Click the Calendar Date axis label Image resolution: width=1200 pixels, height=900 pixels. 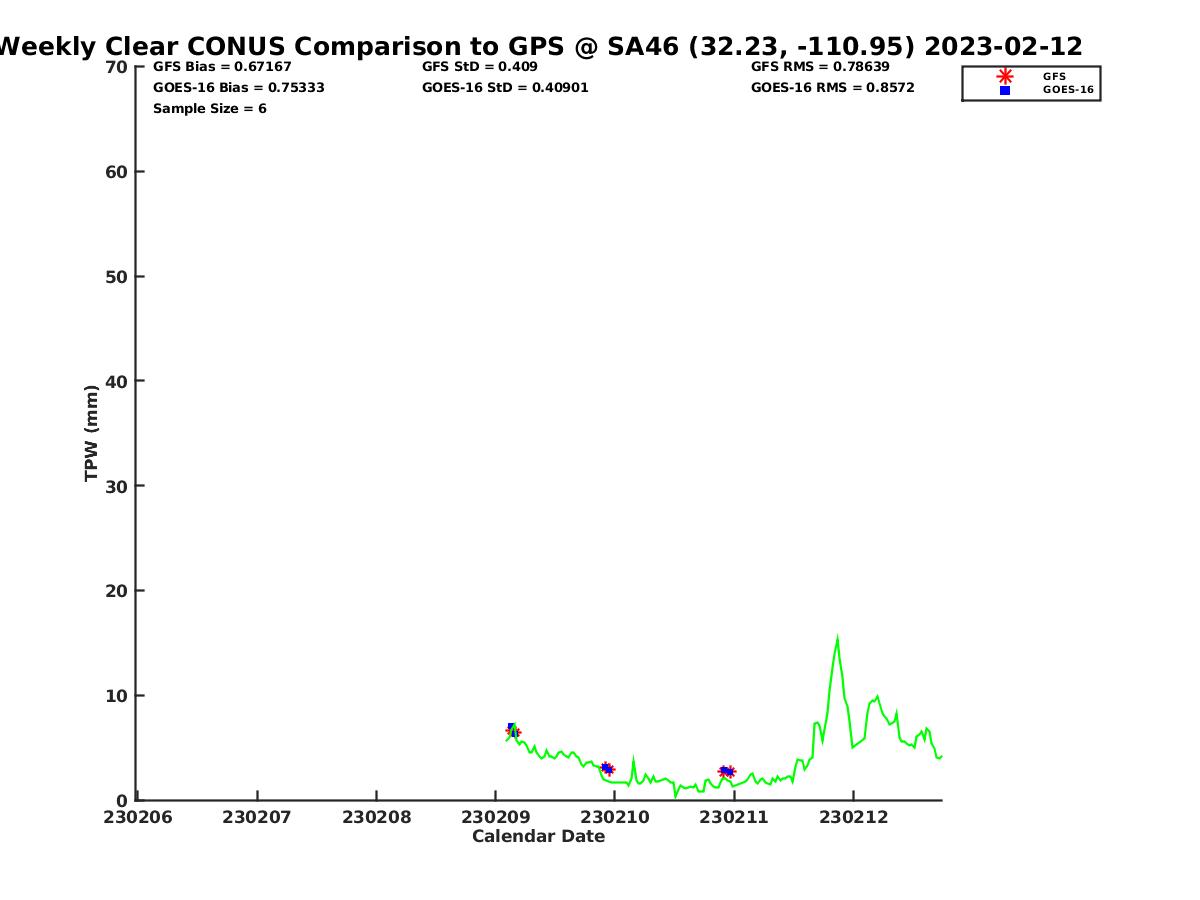(538, 837)
